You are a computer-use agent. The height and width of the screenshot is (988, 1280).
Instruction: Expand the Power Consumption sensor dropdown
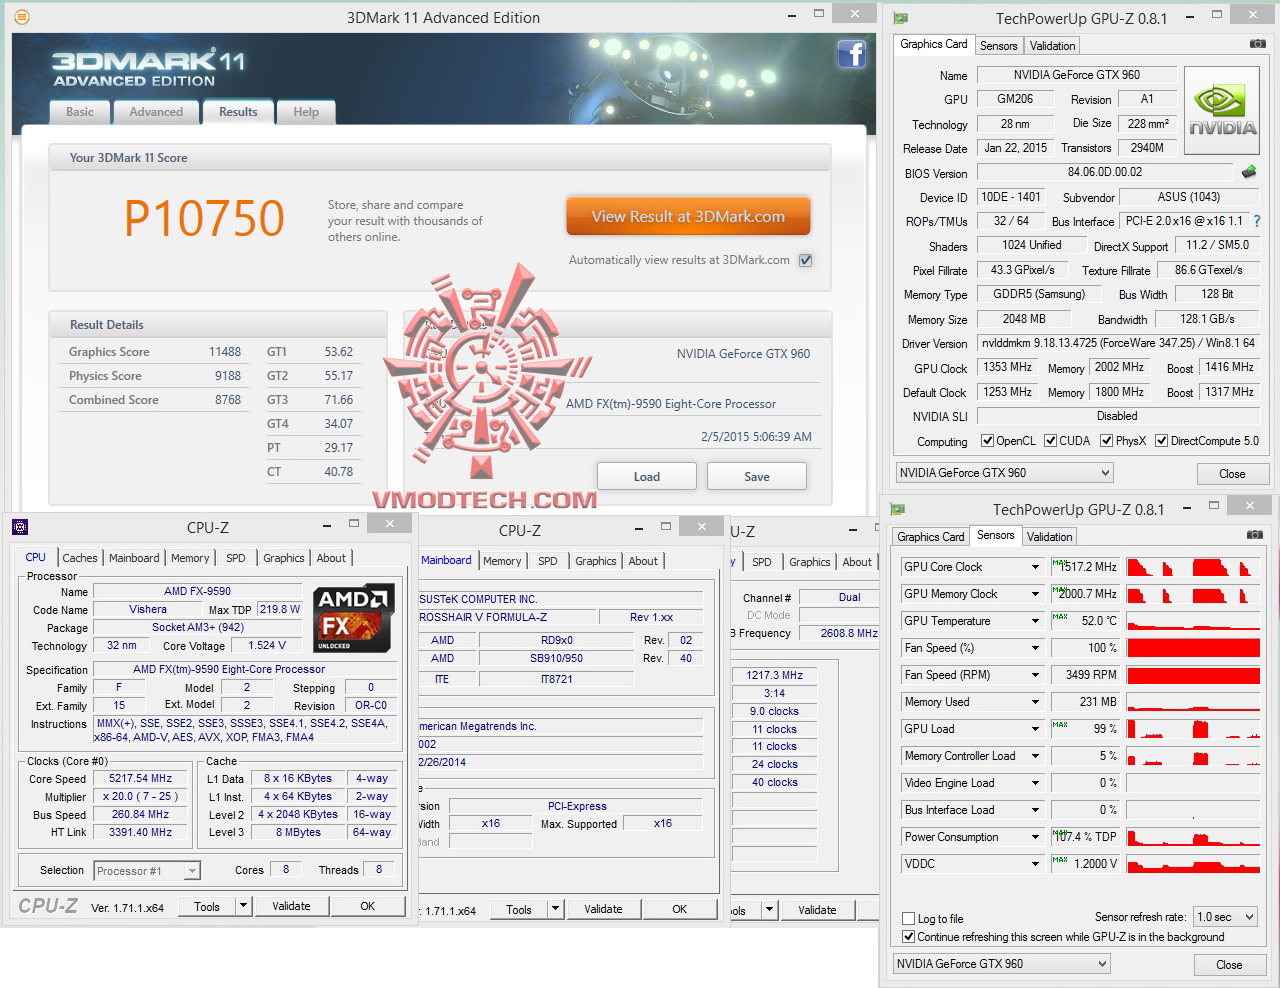(x=1036, y=837)
